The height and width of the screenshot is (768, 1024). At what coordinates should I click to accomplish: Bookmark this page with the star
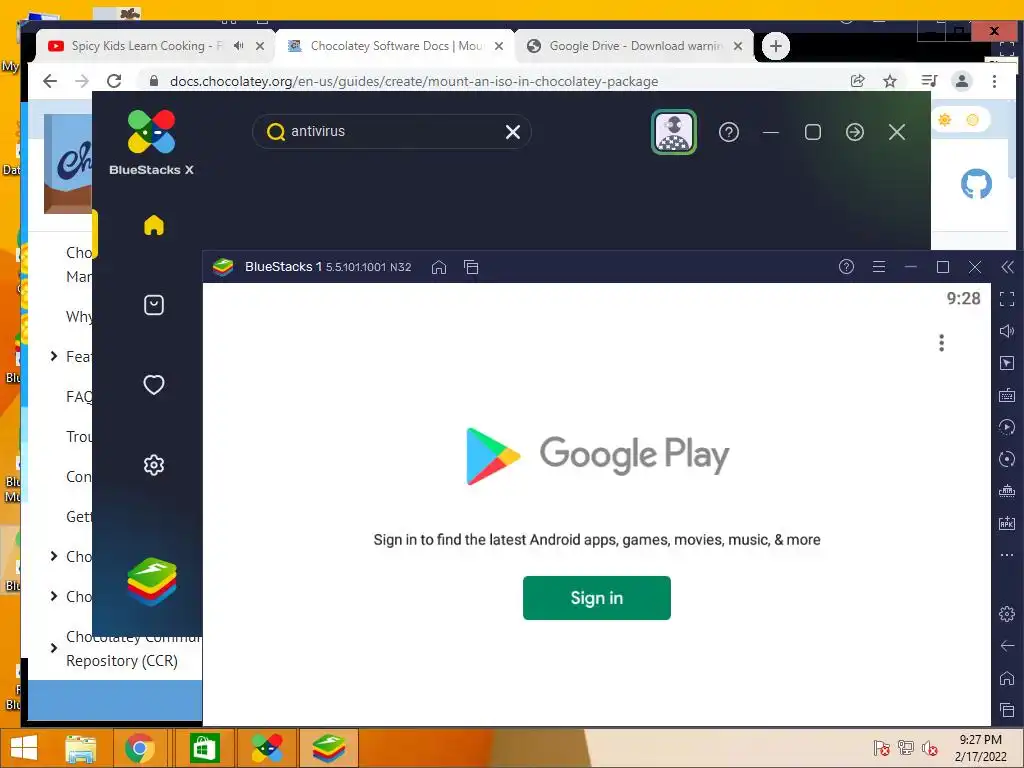coord(889,81)
